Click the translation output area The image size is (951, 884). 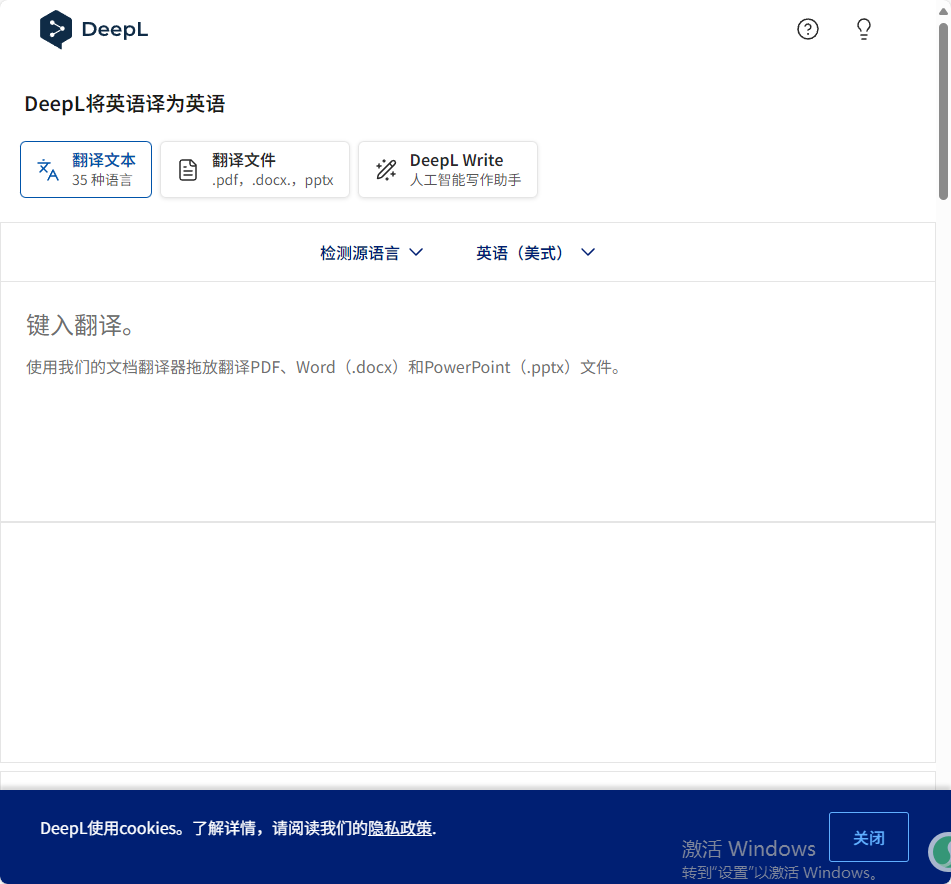468,642
